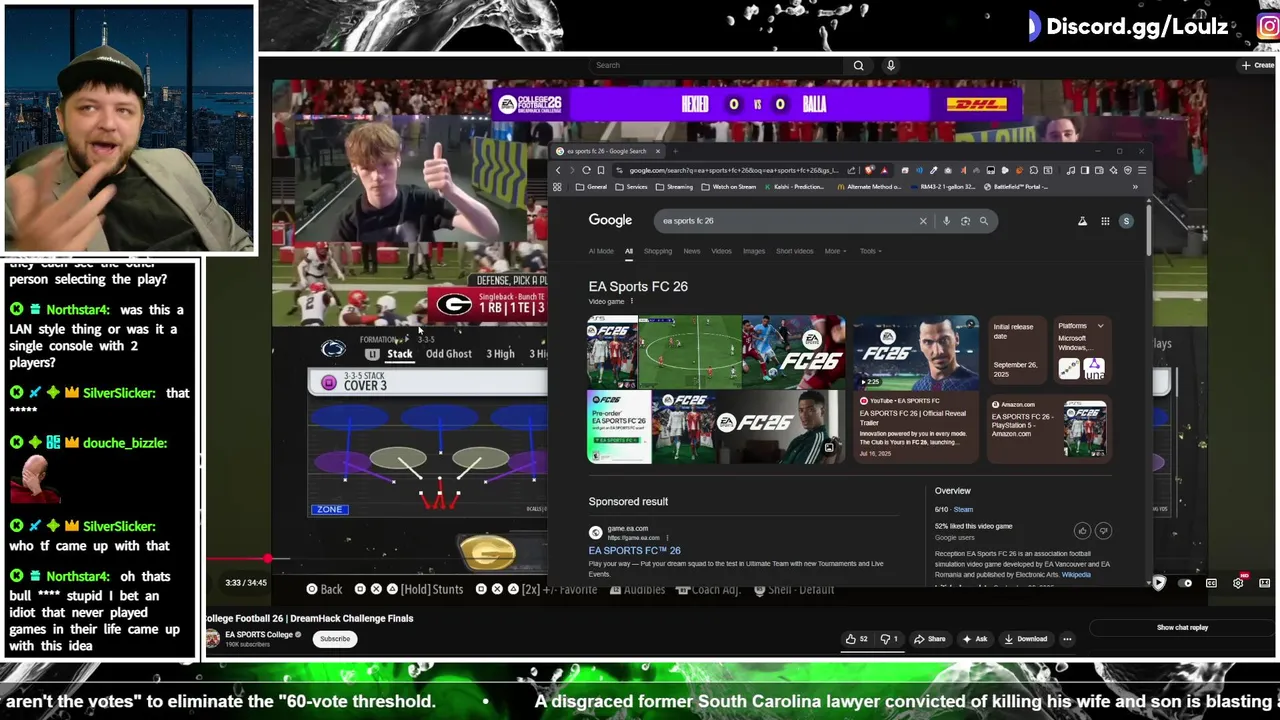Click the bookmark icon beside reload

point(601,170)
